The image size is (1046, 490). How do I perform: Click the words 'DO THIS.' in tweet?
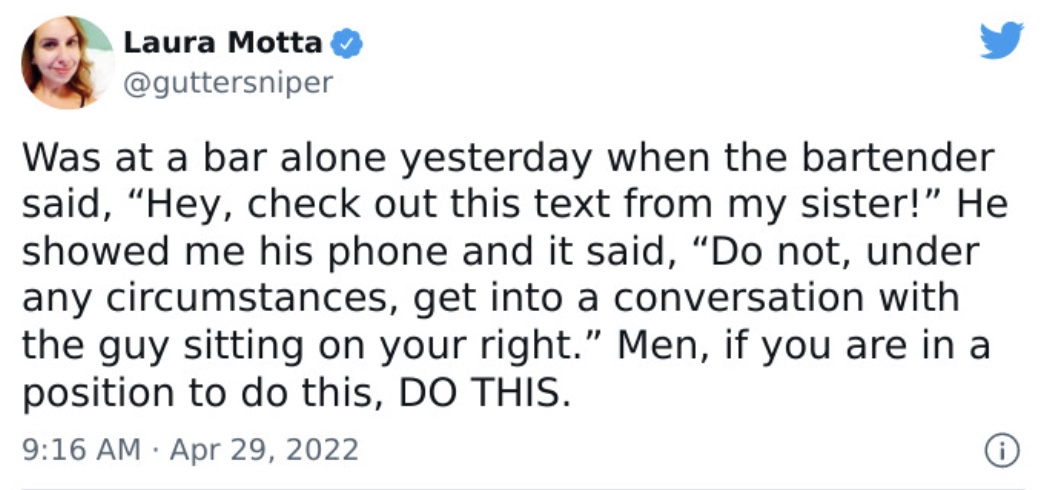click(485, 395)
